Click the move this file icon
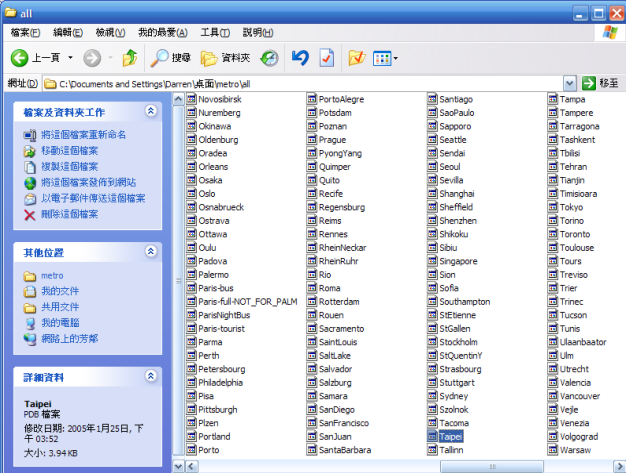Screen dimensions: 626x473 point(30,151)
